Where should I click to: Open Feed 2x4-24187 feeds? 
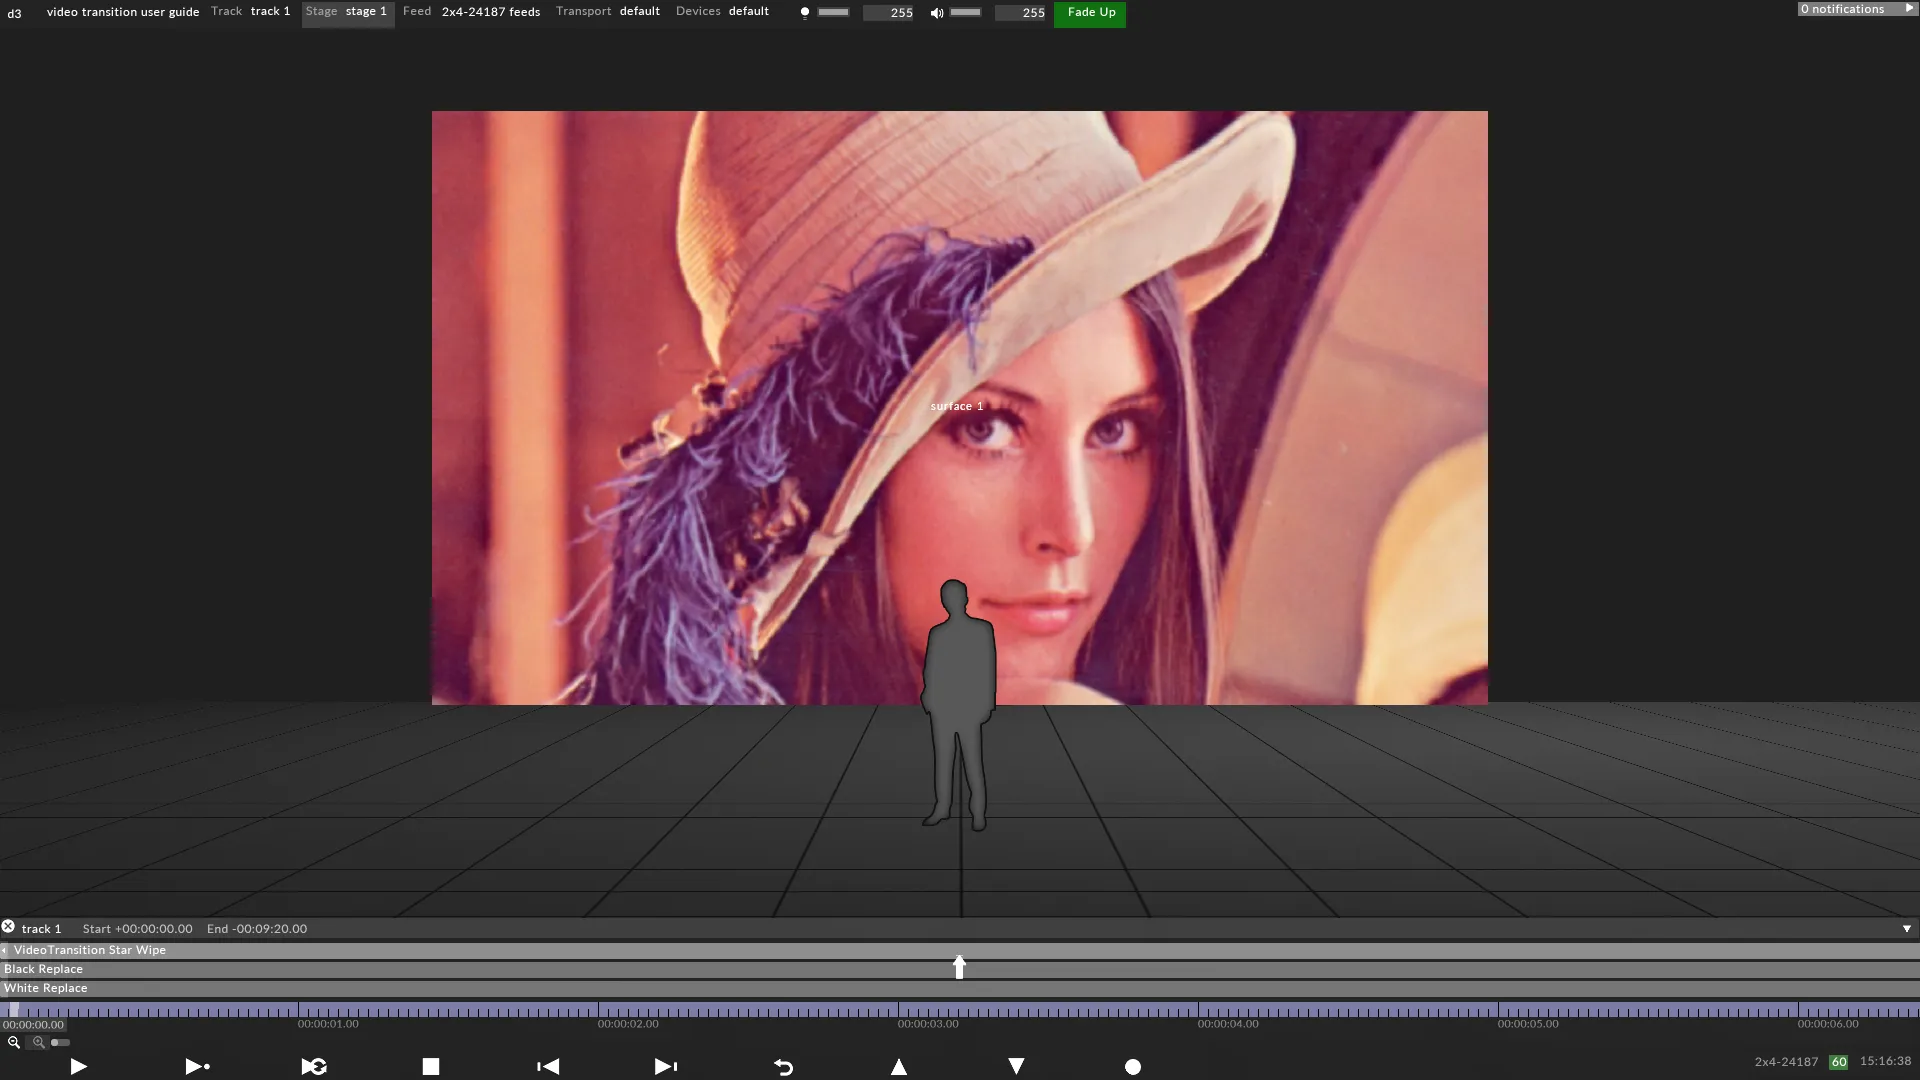tap(470, 11)
